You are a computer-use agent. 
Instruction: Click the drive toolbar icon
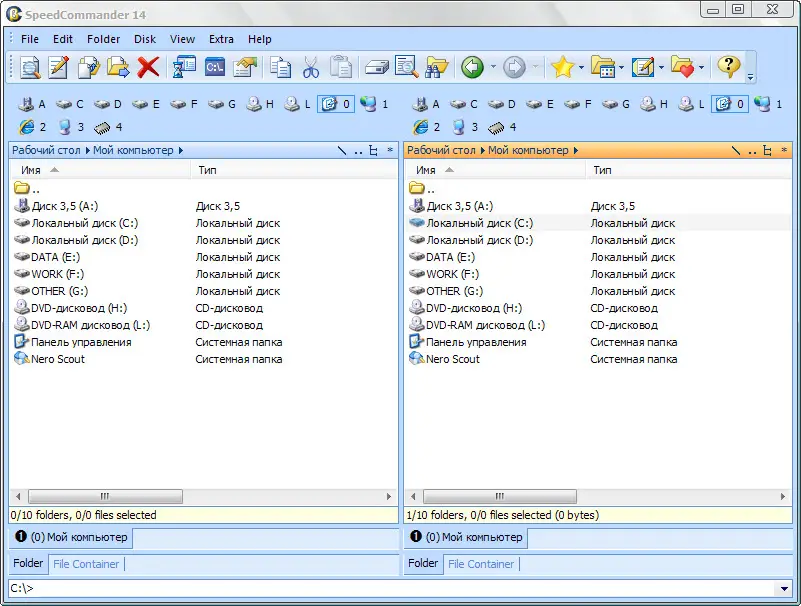coord(376,67)
